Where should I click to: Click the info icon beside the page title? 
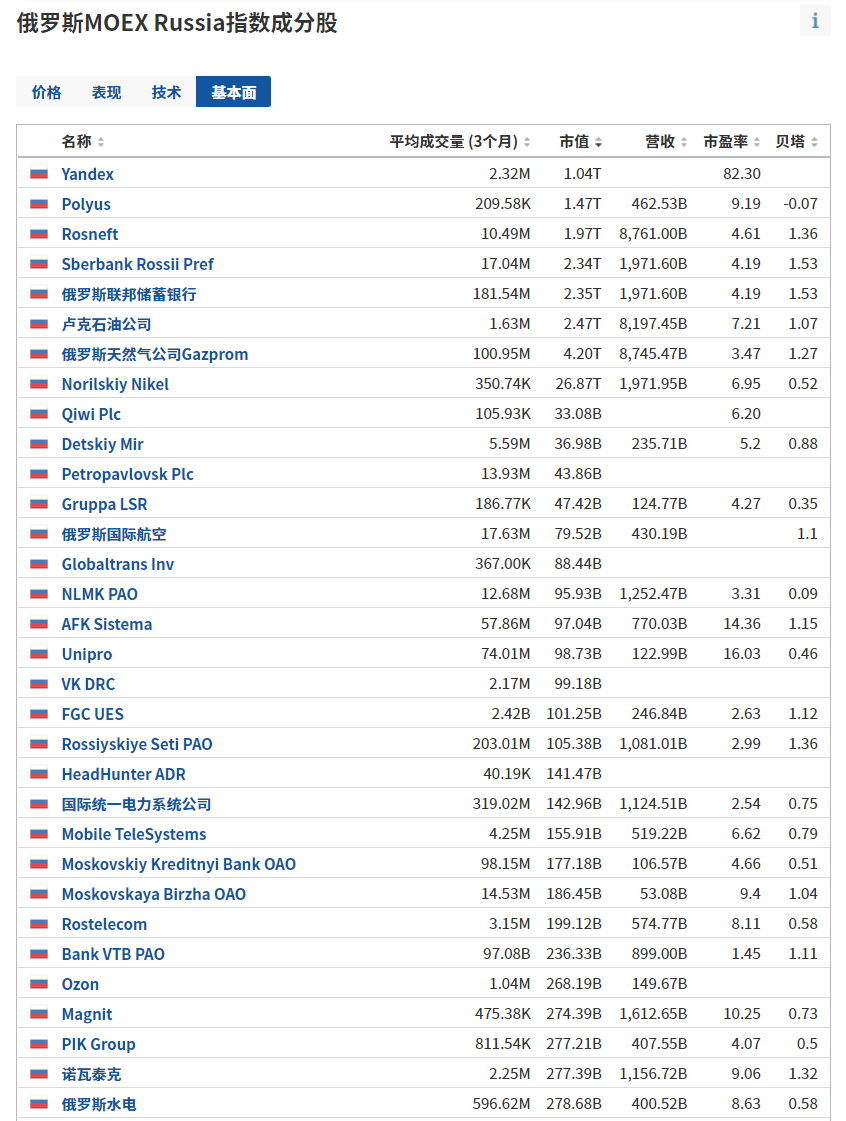tap(815, 21)
